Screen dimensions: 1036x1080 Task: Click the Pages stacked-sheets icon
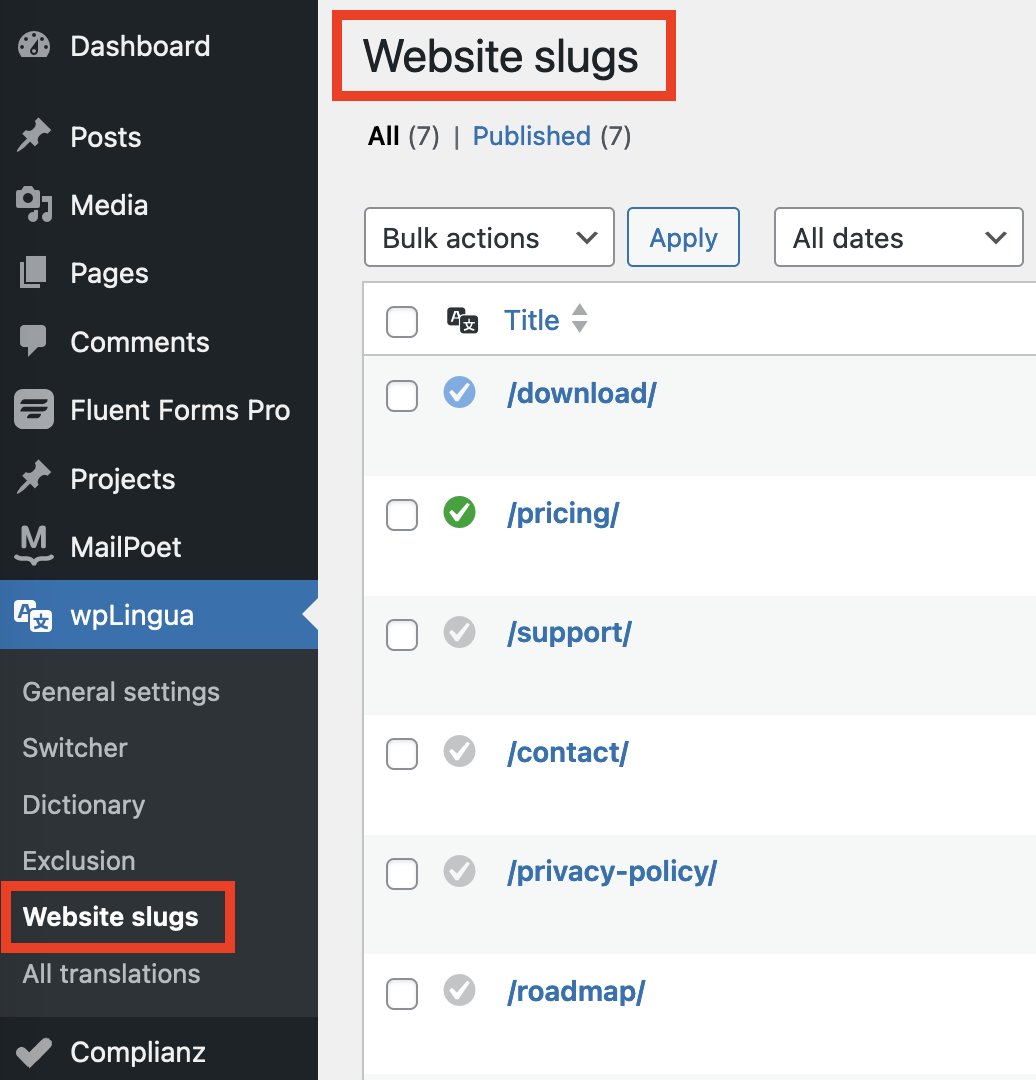34,273
